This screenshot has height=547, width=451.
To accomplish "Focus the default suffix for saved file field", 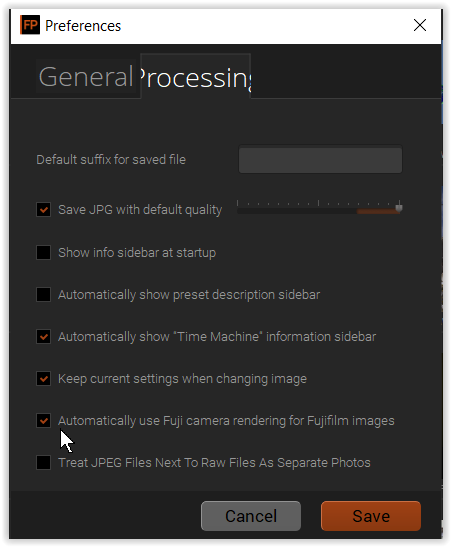I will click(x=320, y=160).
